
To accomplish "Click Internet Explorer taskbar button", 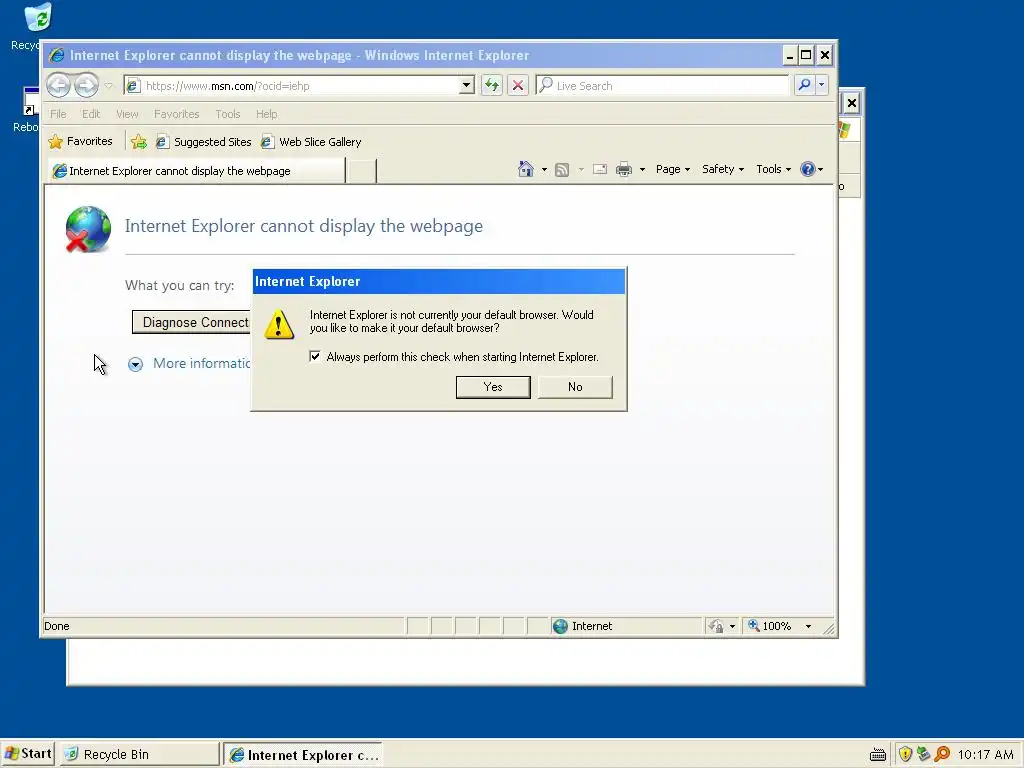I will click(303, 755).
